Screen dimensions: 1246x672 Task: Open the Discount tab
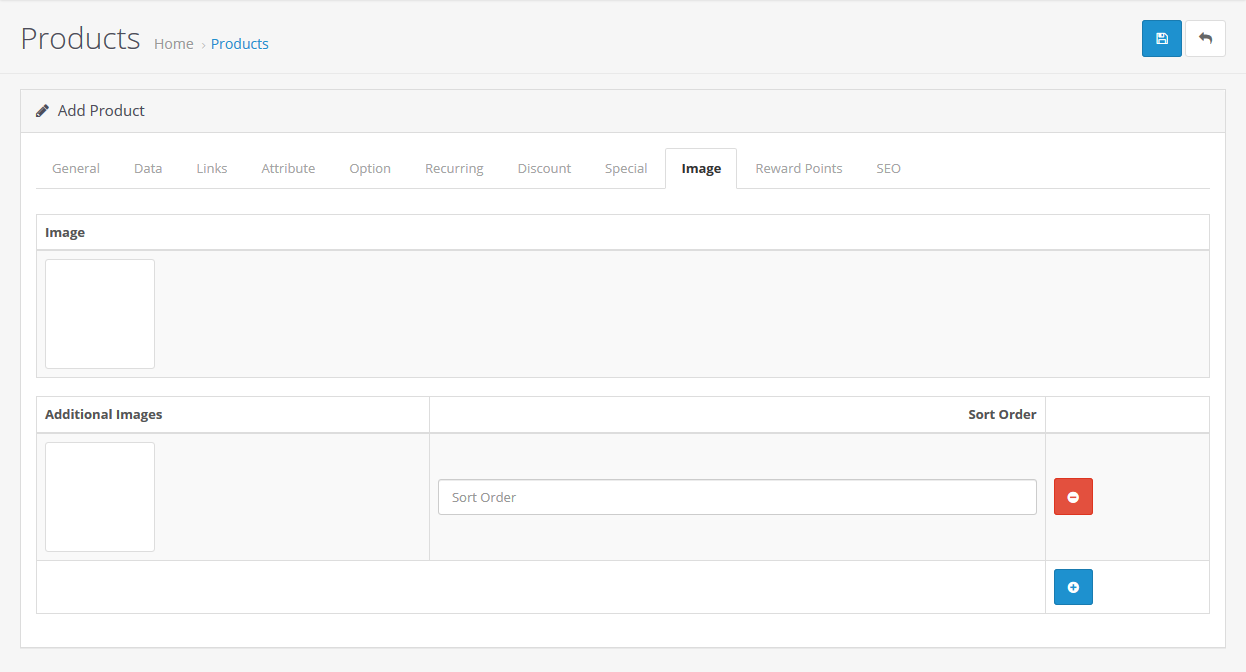click(x=544, y=168)
